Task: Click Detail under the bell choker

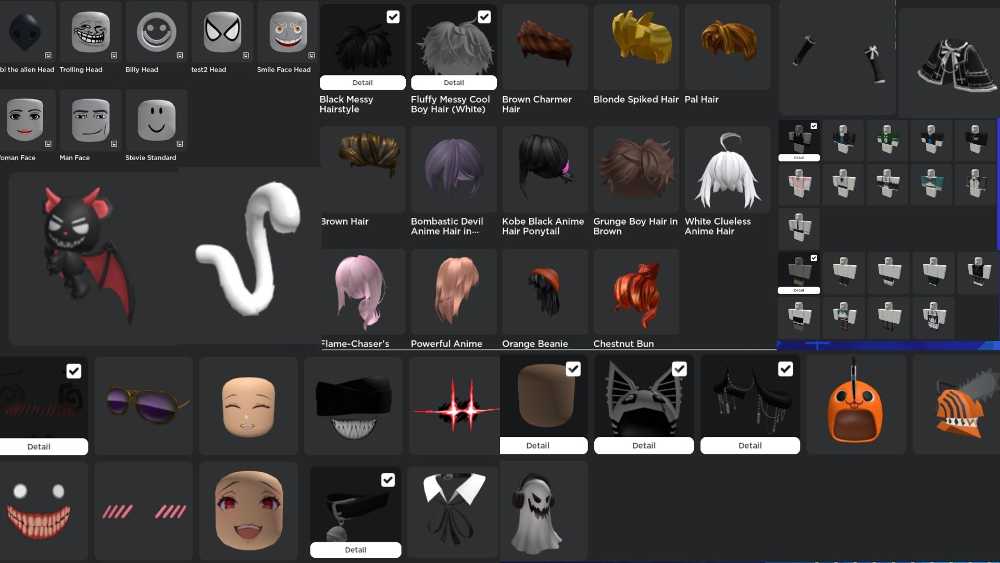Action: coord(355,550)
